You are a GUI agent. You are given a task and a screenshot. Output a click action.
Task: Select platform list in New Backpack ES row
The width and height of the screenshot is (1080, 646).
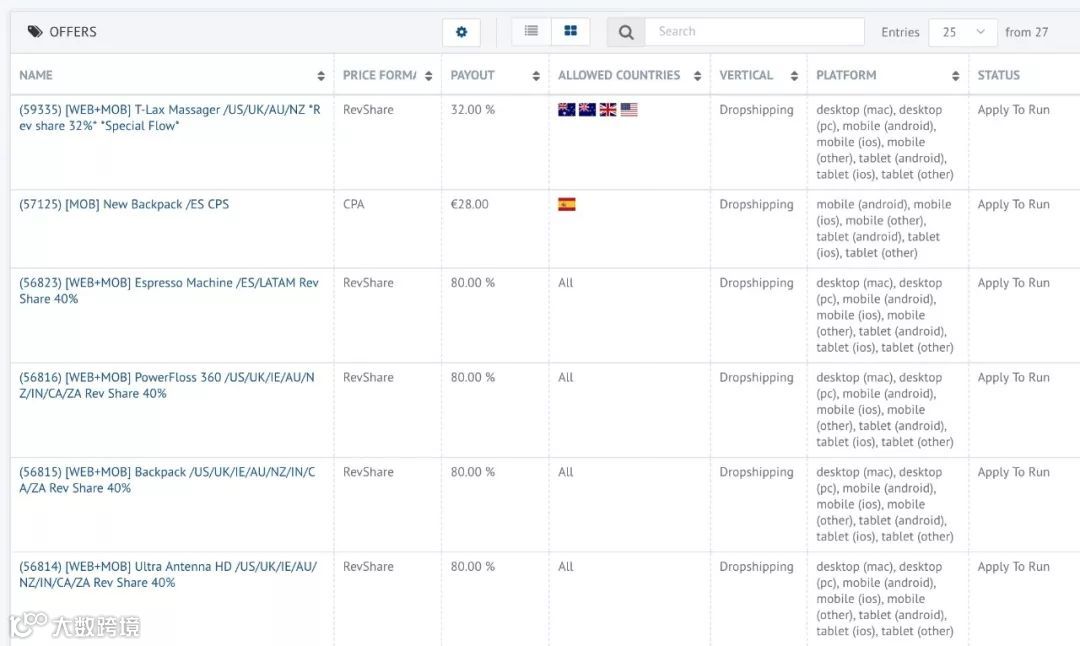[x=884, y=229]
